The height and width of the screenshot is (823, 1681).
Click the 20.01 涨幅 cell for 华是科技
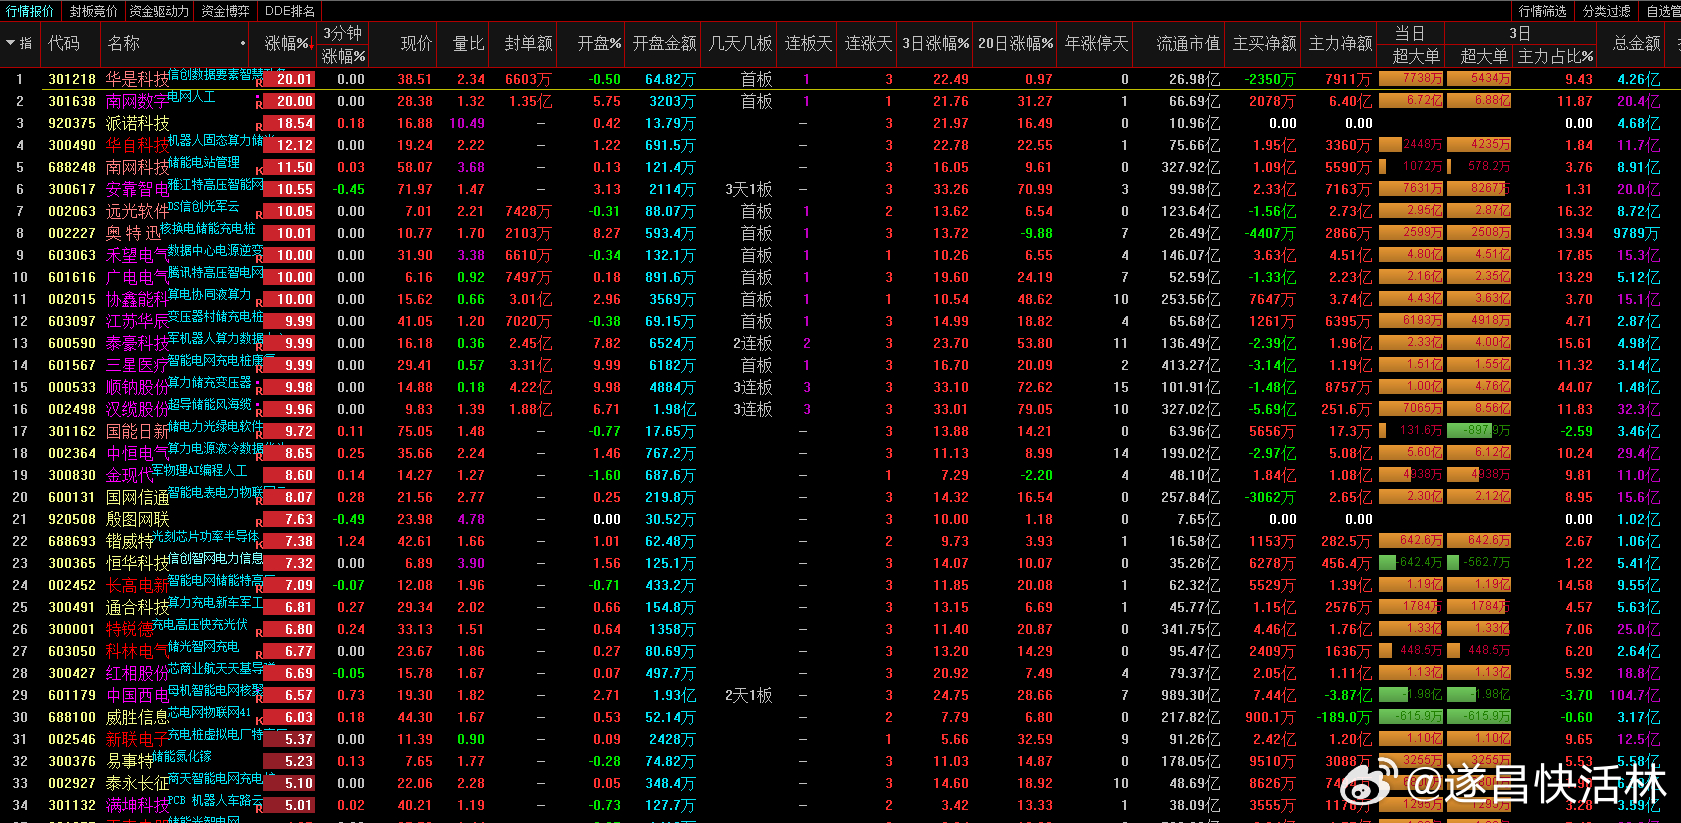pos(290,79)
